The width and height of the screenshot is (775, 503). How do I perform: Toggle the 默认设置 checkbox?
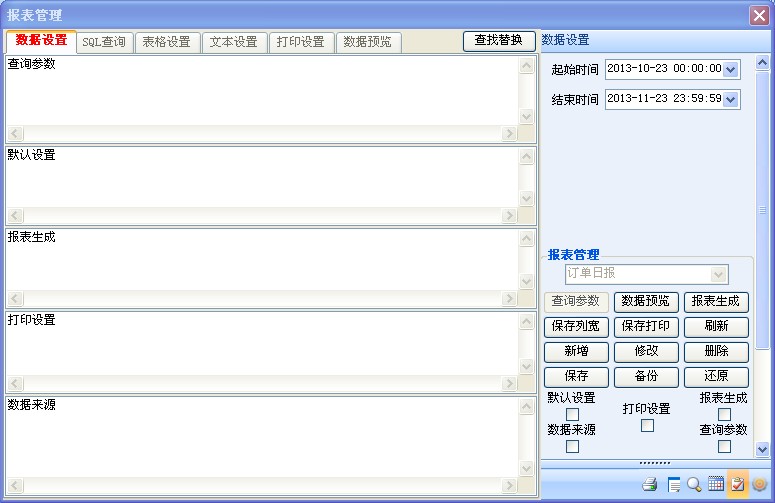(572, 414)
